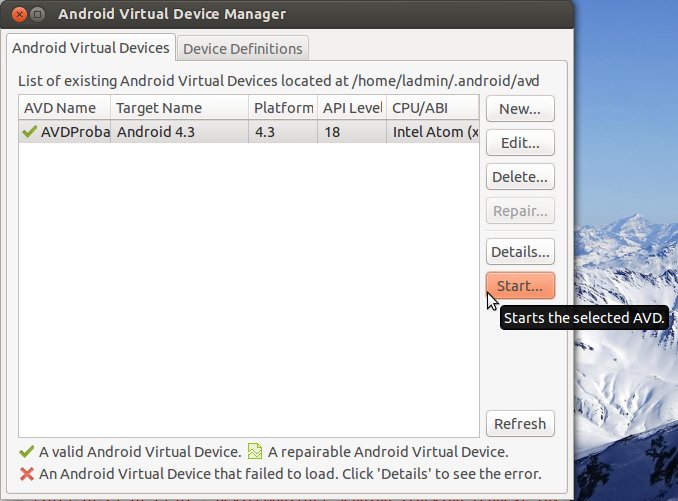Click the red X failed-to-load legend icon
The height and width of the screenshot is (501, 678).
26,474
